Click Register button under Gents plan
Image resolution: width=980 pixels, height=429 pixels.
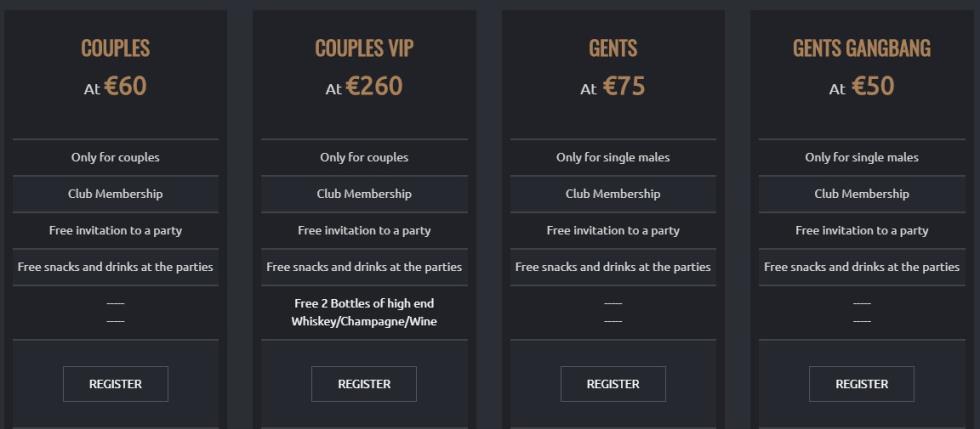click(x=613, y=384)
